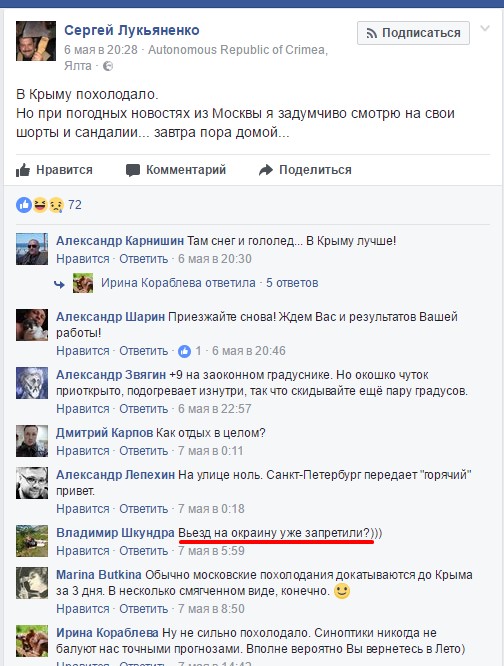Open the Autonomous Republic of Crimea location link

(238, 50)
